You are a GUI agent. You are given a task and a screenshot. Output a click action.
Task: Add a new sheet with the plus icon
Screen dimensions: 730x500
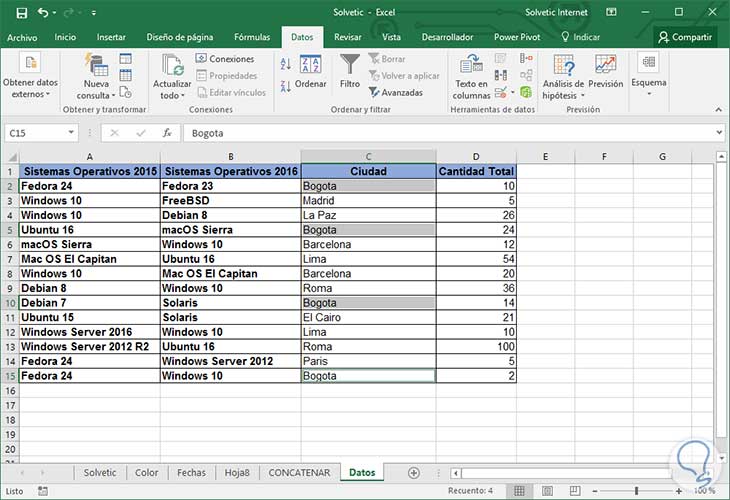click(413, 473)
